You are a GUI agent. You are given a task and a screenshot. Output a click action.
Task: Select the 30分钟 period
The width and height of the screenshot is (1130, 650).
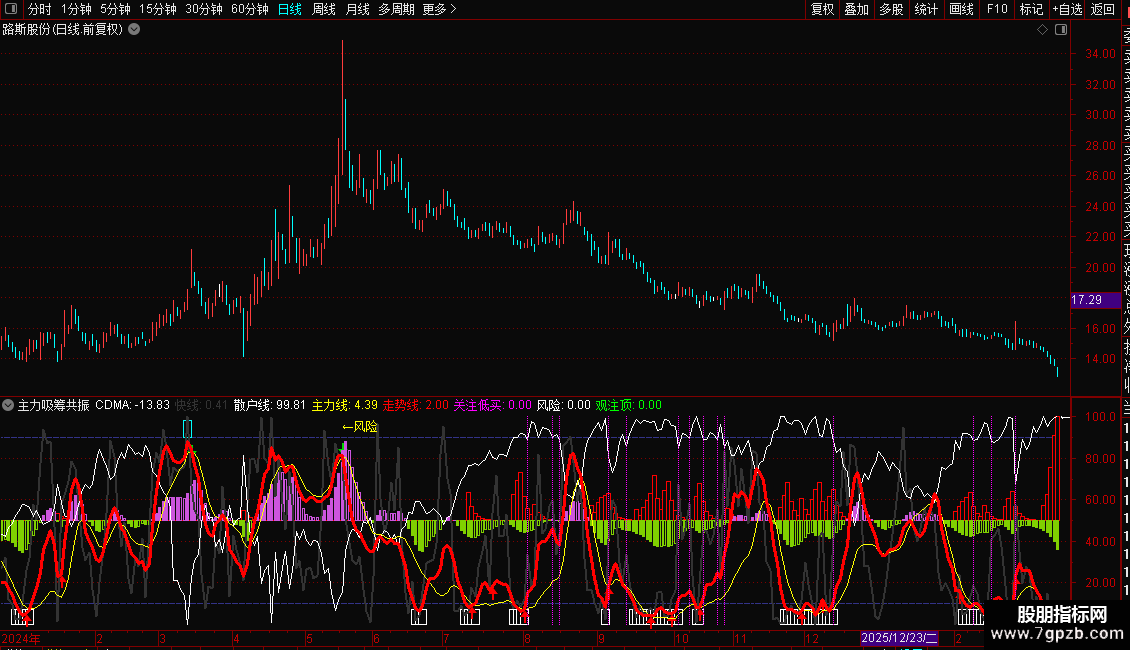click(204, 9)
